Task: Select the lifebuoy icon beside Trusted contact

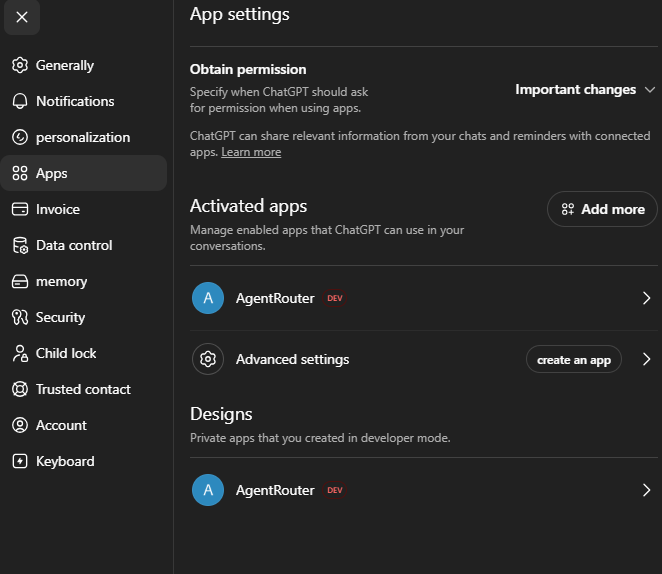Action: click(20, 389)
